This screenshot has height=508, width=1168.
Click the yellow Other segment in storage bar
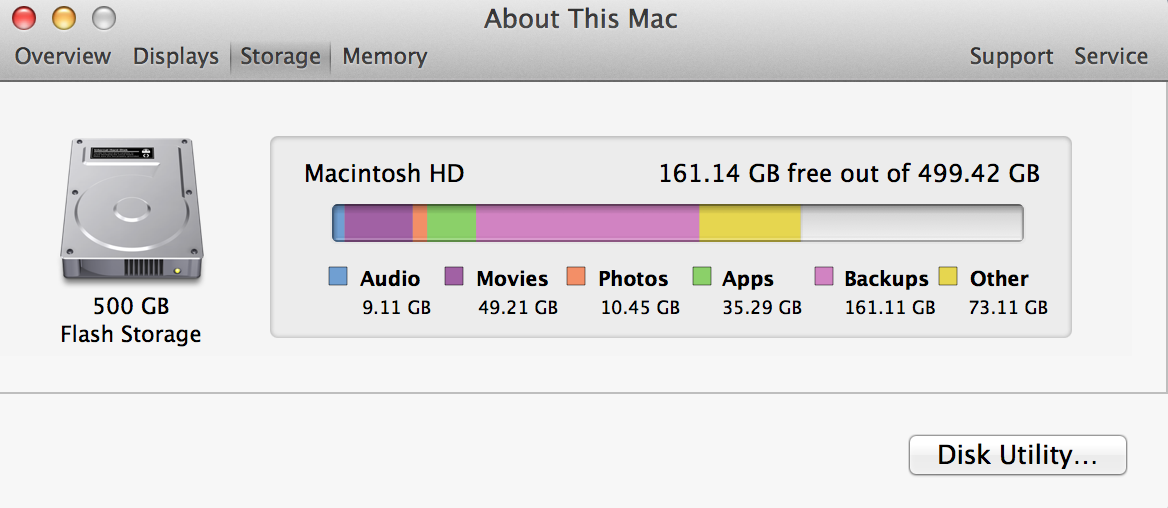[x=750, y=223]
